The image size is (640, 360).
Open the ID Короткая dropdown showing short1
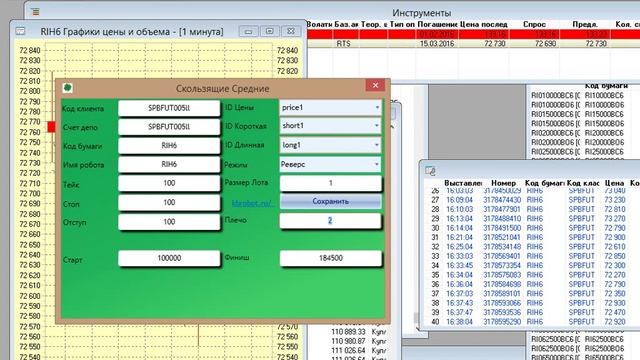coord(330,126)
